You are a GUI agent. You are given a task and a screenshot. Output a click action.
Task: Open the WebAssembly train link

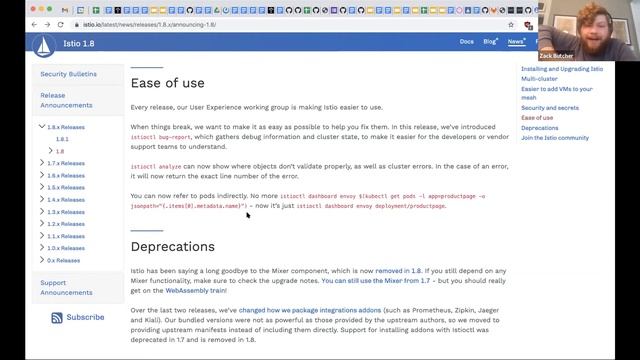click(x=195, y=291)
